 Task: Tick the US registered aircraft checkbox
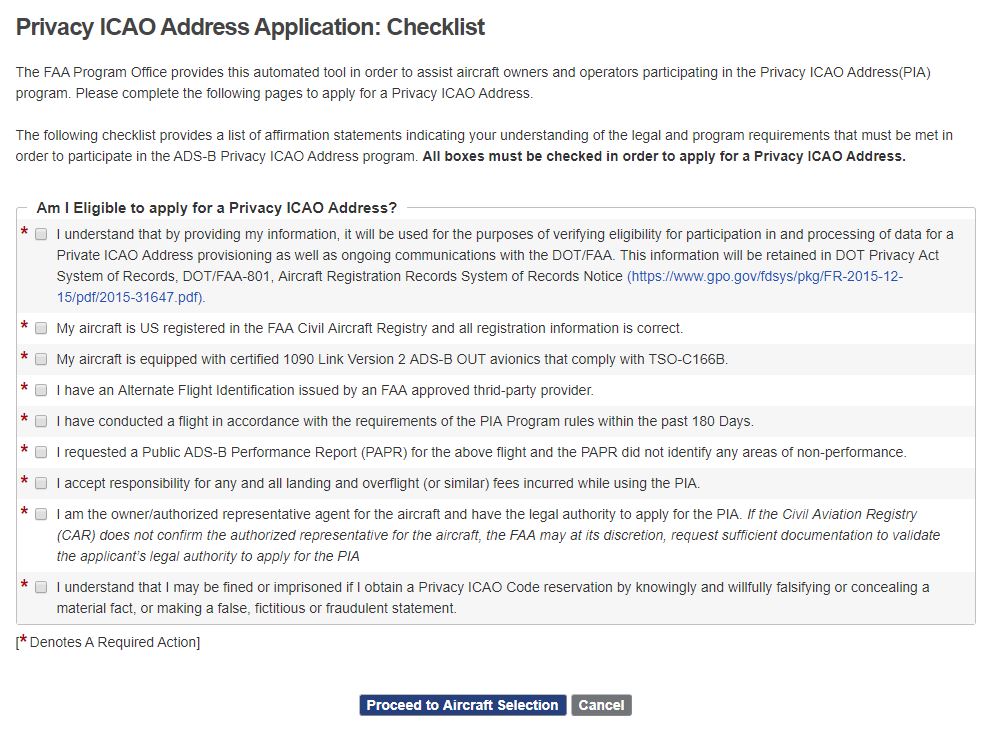click(41, 328)
